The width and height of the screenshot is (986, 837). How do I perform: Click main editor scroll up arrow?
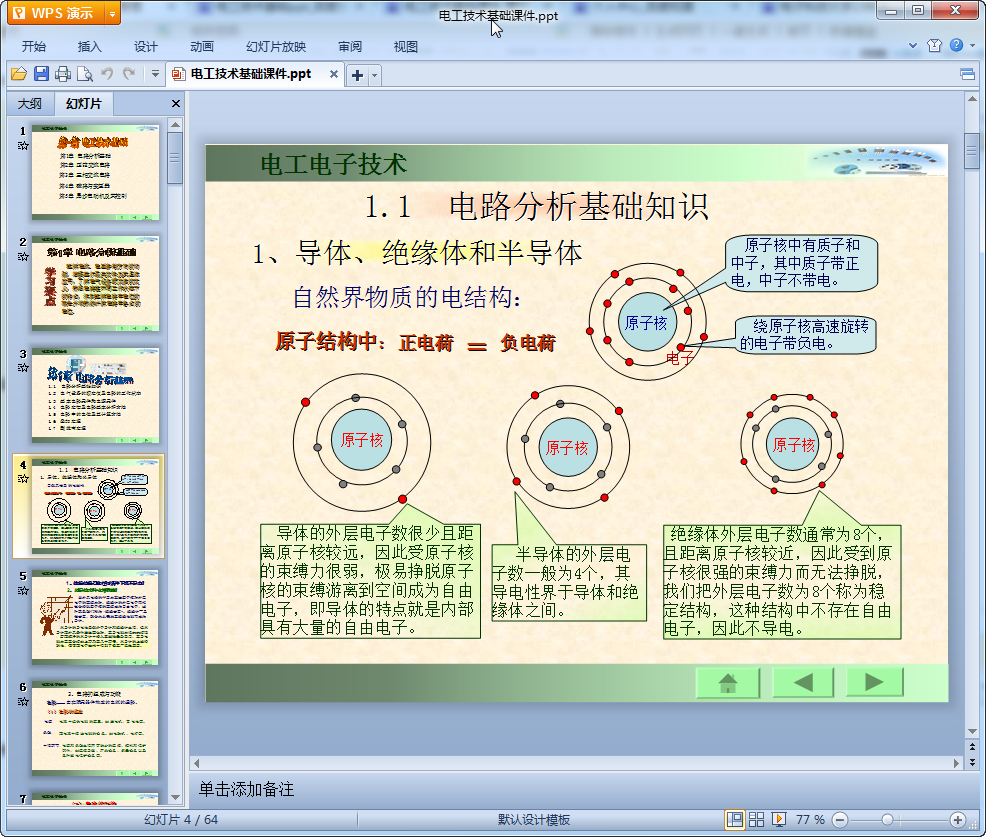click(972, 99)
